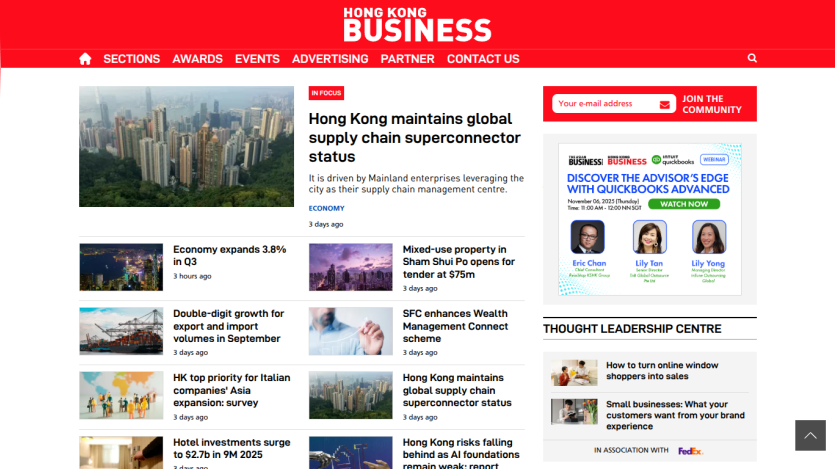Open 'Small businesses: What your customers want' article
835x469 pixels.
[x=675, y=415]
